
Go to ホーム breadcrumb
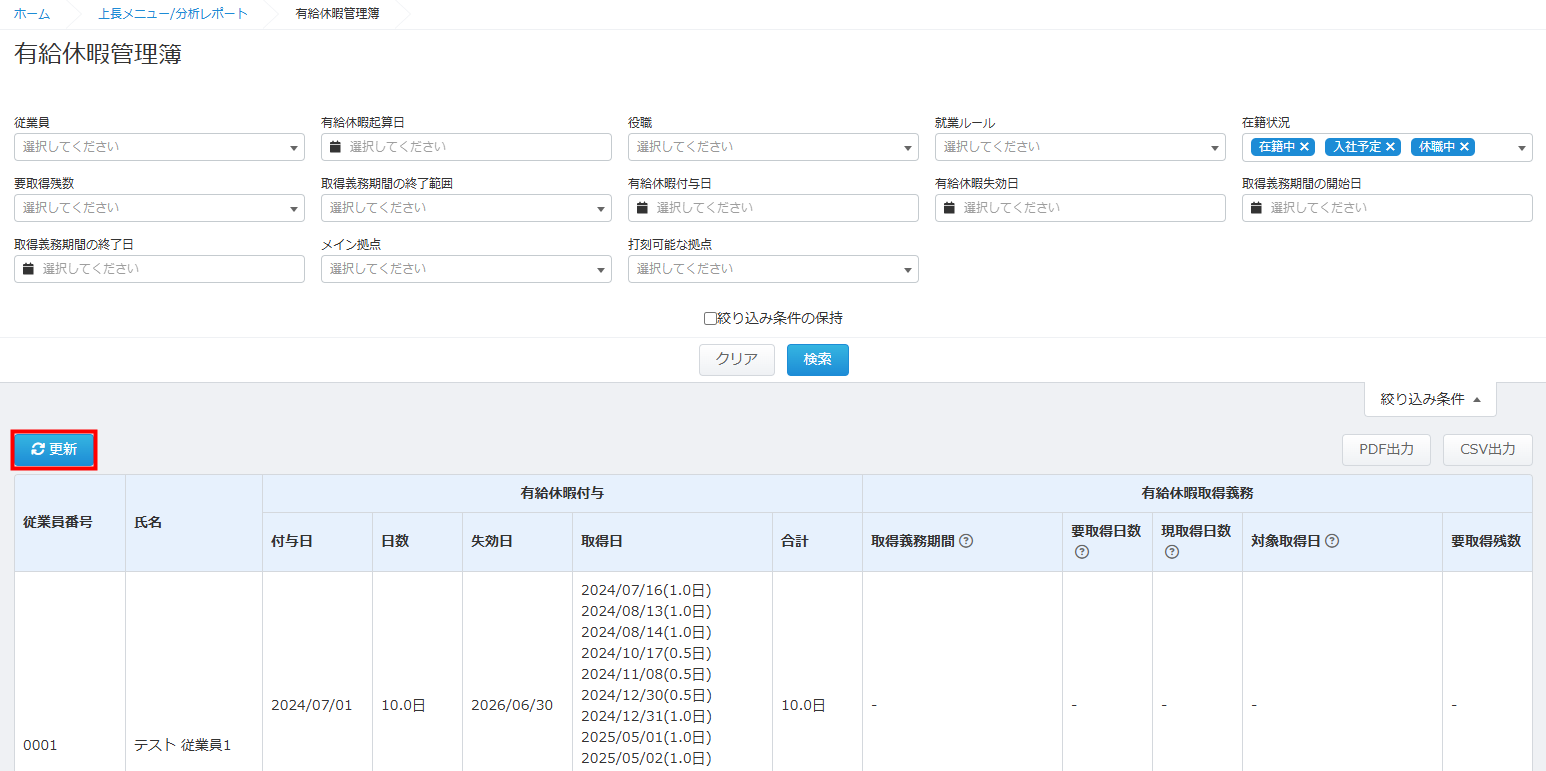click(x=32, y=14)
